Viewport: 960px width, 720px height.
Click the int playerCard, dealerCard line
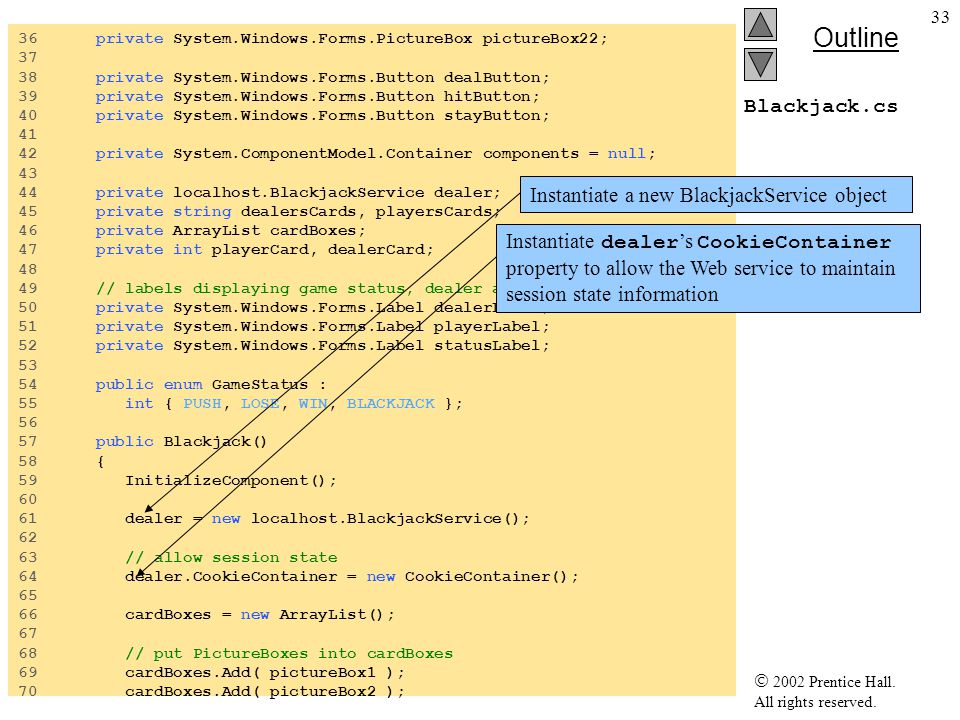point(264,250)
